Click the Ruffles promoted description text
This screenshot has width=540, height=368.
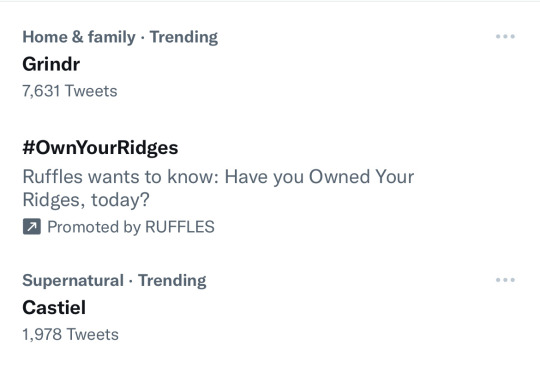218,188
